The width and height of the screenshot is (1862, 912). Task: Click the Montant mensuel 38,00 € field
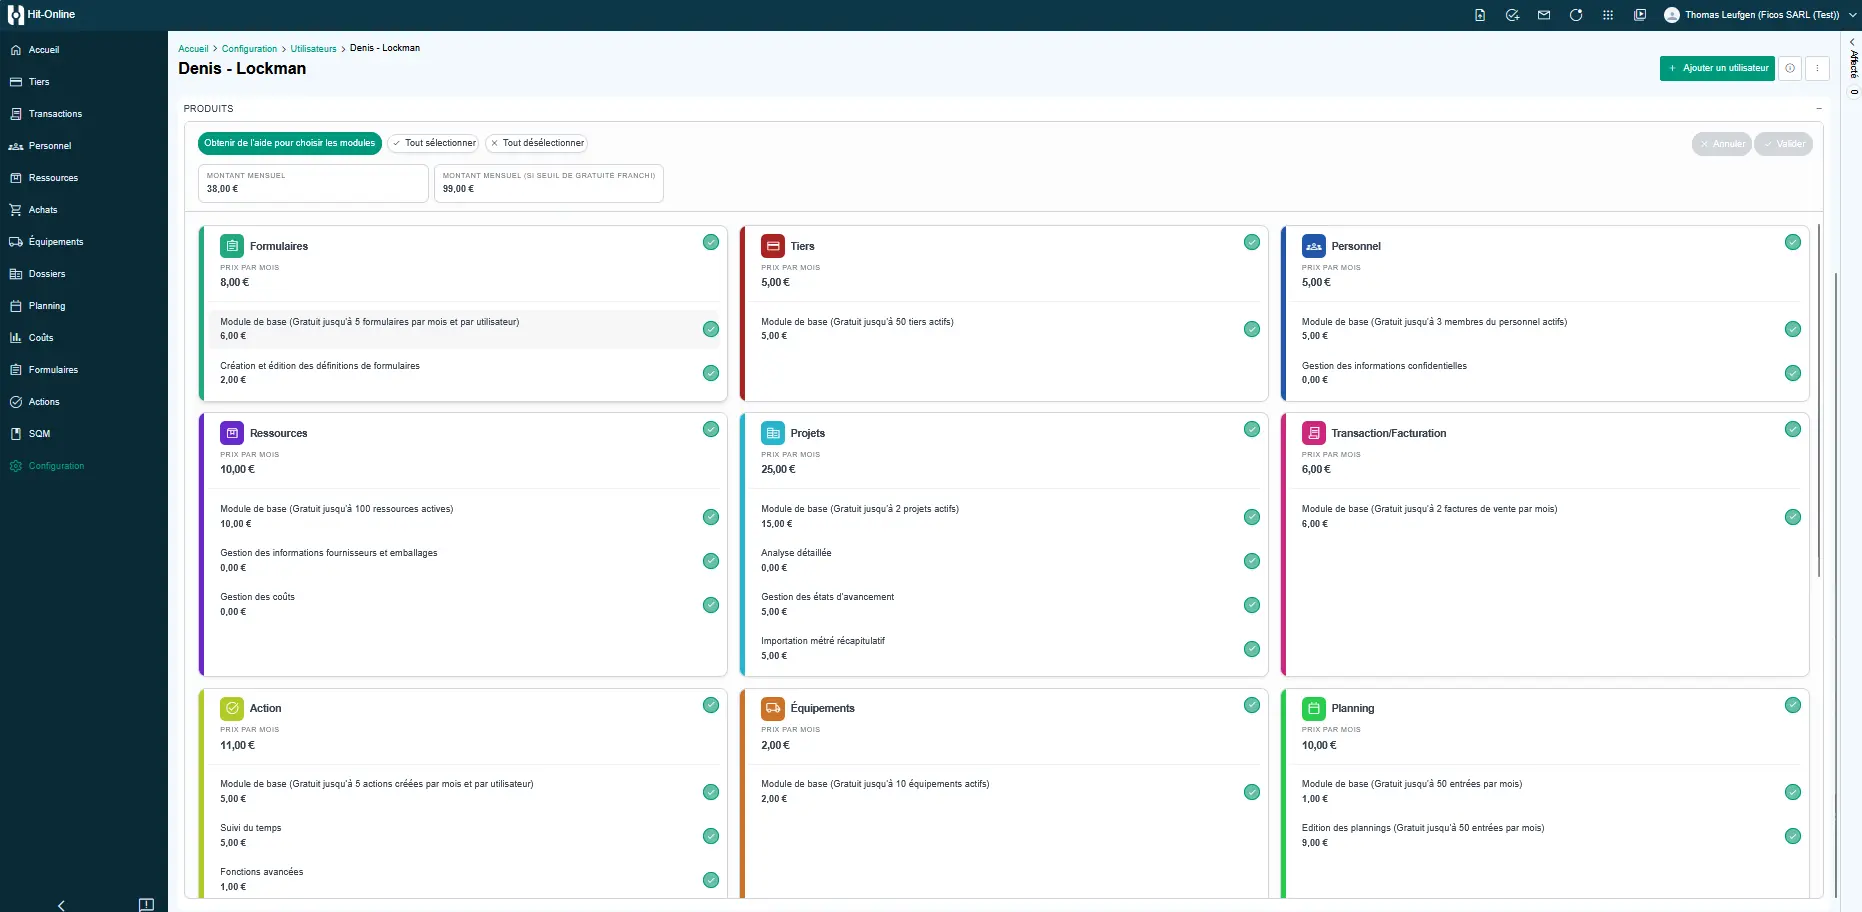click(x=313, y=183)
